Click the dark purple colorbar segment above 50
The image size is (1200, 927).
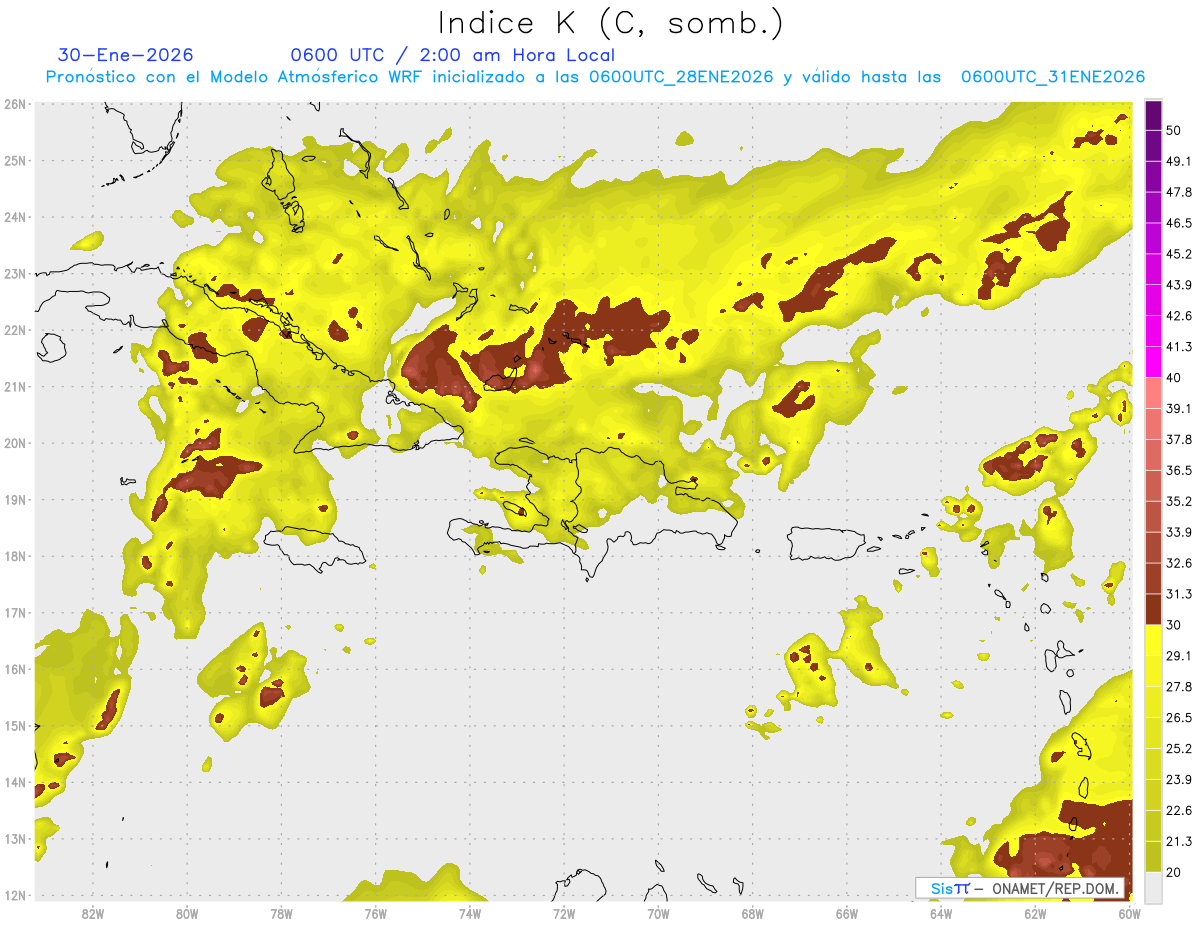pyautogui.click(x=1153, y=115)
